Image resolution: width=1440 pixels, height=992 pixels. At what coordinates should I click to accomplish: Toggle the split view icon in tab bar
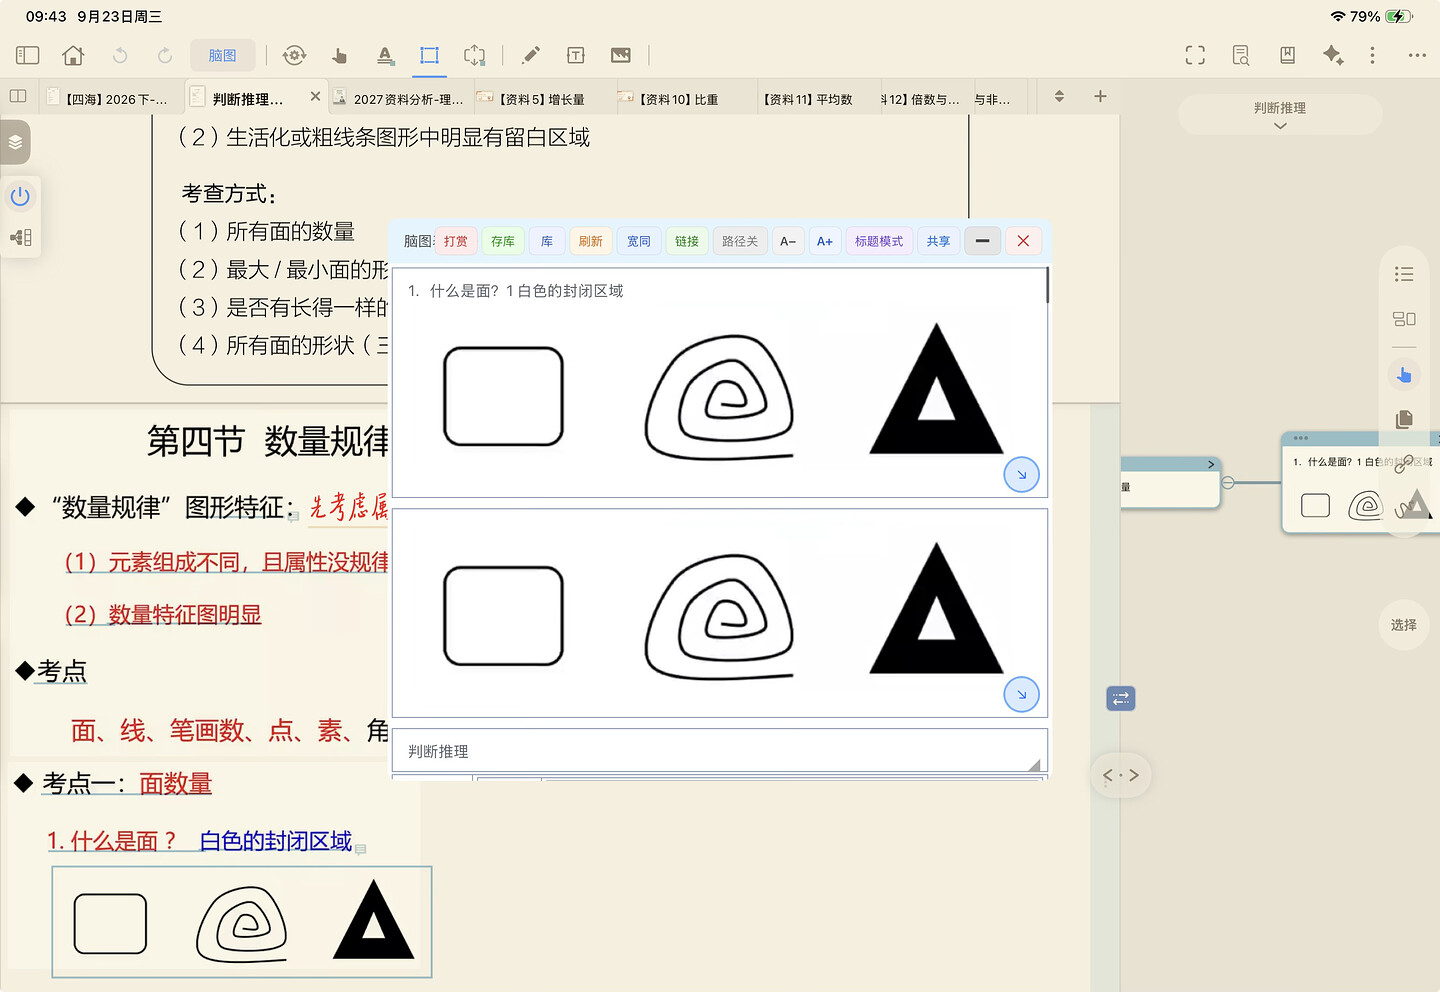point(18,96)
